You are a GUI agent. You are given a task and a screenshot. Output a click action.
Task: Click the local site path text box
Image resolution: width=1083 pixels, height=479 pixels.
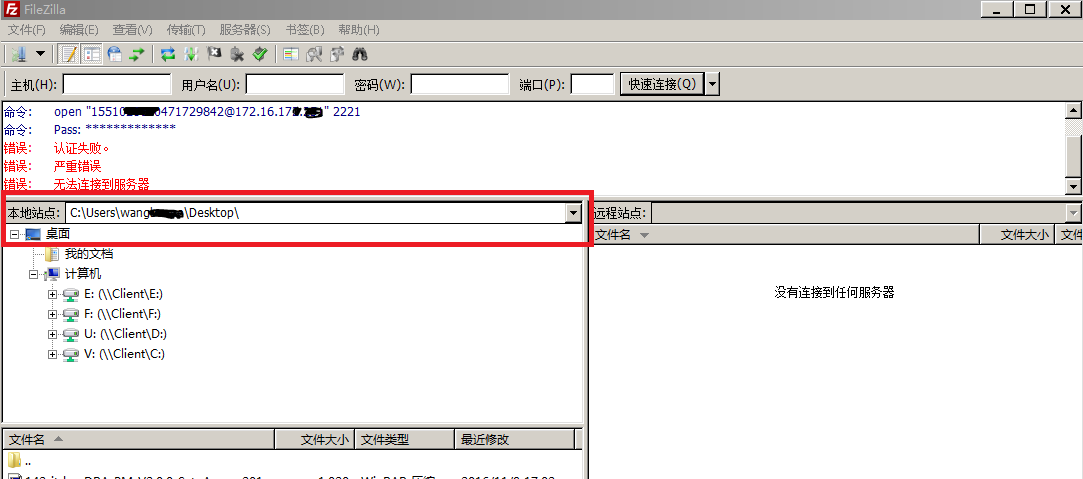pyautogui.click(x=316, y=213)
